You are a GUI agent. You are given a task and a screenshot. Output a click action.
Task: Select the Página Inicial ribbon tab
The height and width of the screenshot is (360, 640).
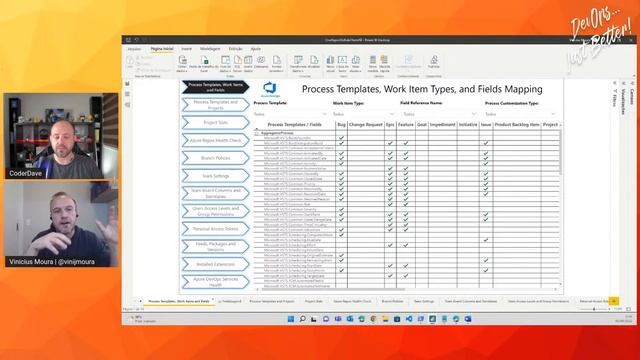(162, 49)
